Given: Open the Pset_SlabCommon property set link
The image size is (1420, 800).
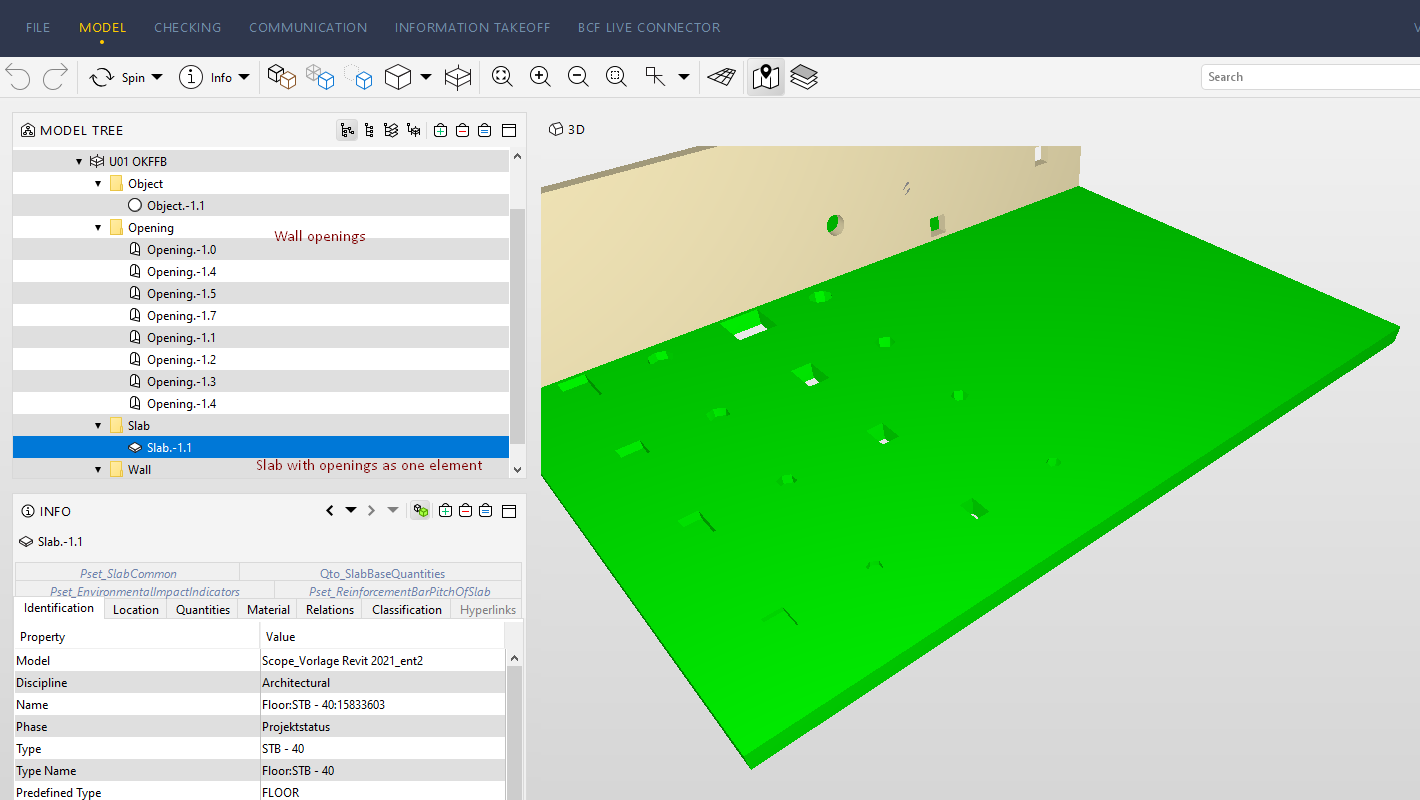Looking at the screenshot, I should pos(130,572).
